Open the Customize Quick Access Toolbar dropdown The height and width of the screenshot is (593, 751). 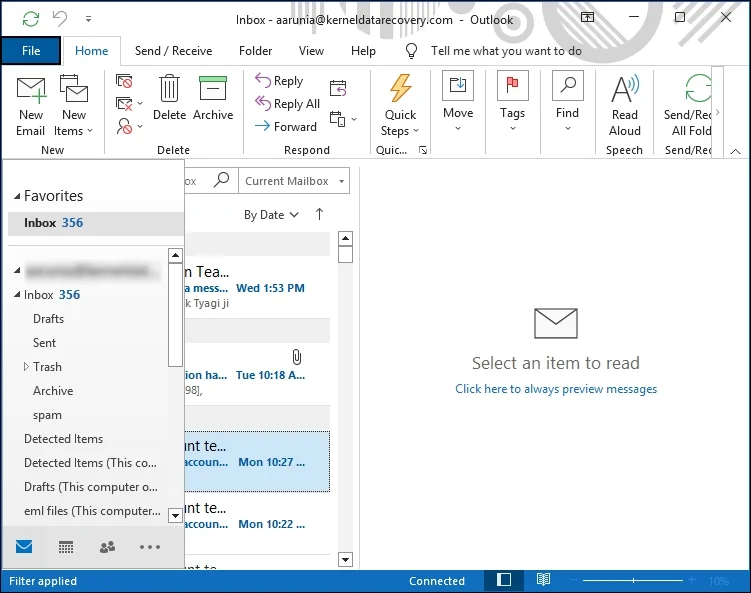point(89,19)
